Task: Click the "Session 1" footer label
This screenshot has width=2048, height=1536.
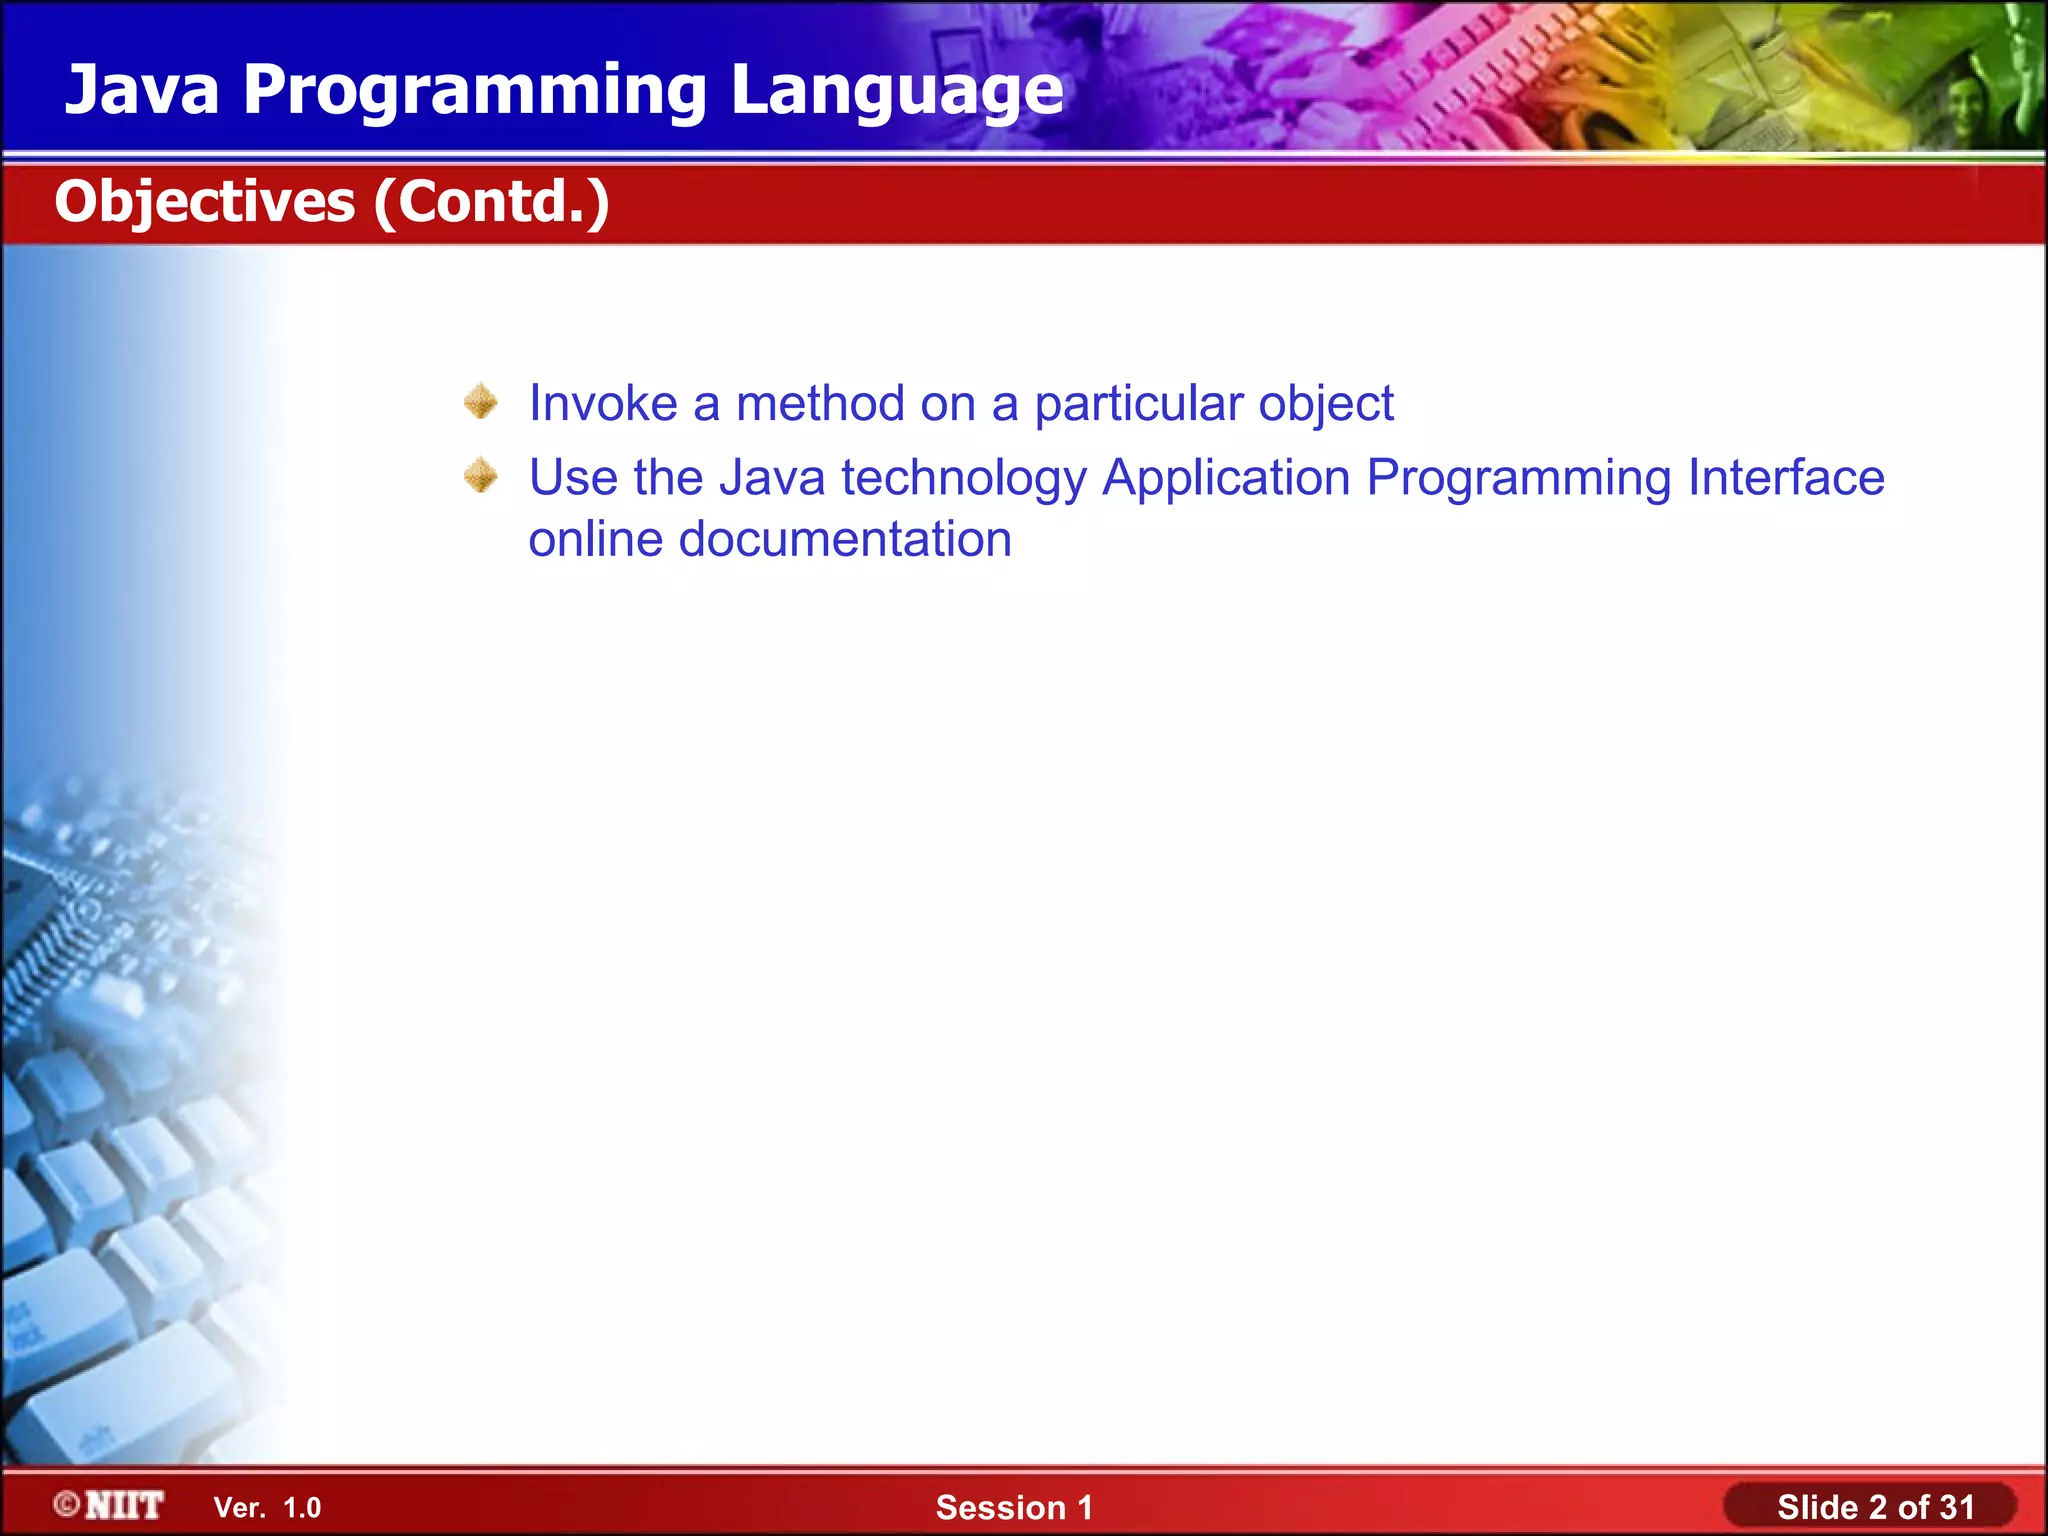Action: pyautogui.click(x=1014, y=1507)
